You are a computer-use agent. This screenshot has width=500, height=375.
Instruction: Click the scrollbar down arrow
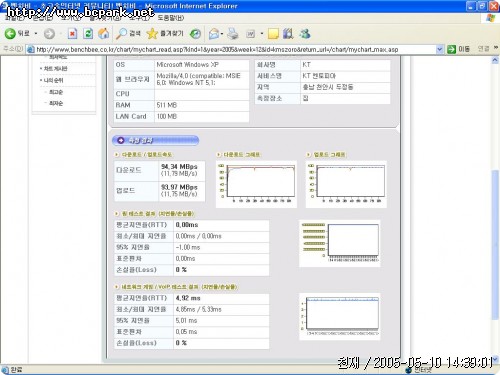point(495,359)
